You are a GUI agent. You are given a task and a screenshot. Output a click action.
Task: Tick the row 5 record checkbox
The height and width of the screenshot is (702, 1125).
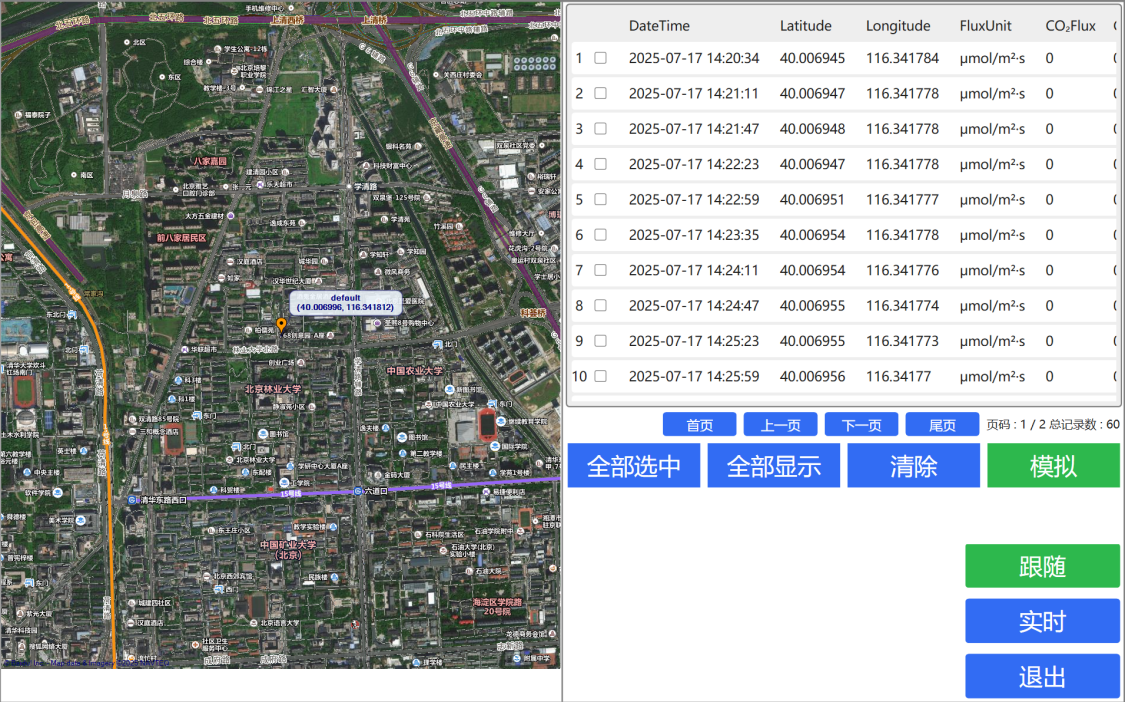(x=600, y=200)
